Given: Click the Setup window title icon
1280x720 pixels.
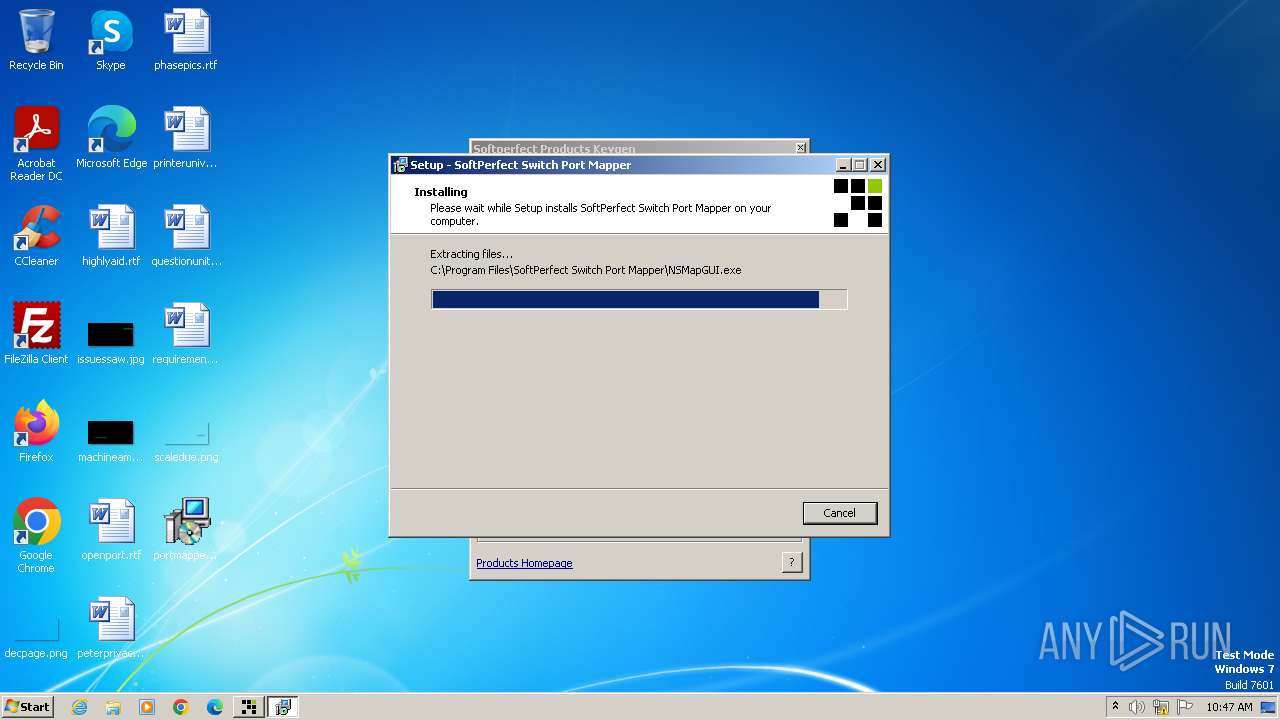Looking at the screenshot, I should (400, 165).
